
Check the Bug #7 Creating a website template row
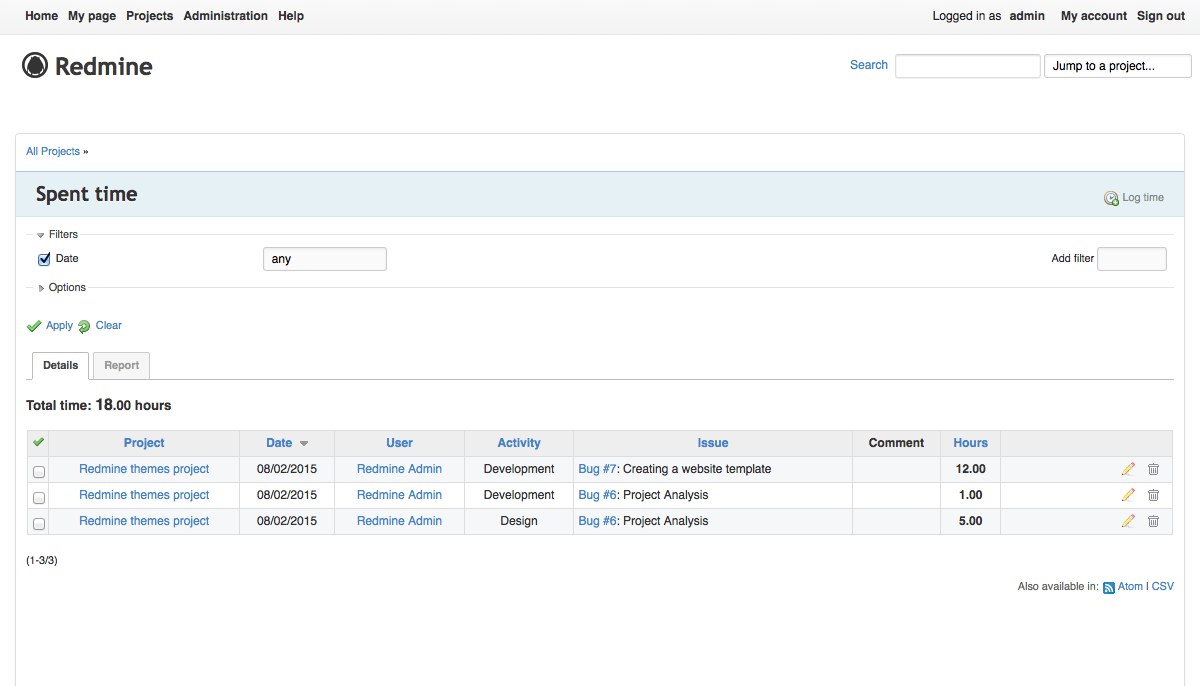pyautogui.click(x=39, y=471)
